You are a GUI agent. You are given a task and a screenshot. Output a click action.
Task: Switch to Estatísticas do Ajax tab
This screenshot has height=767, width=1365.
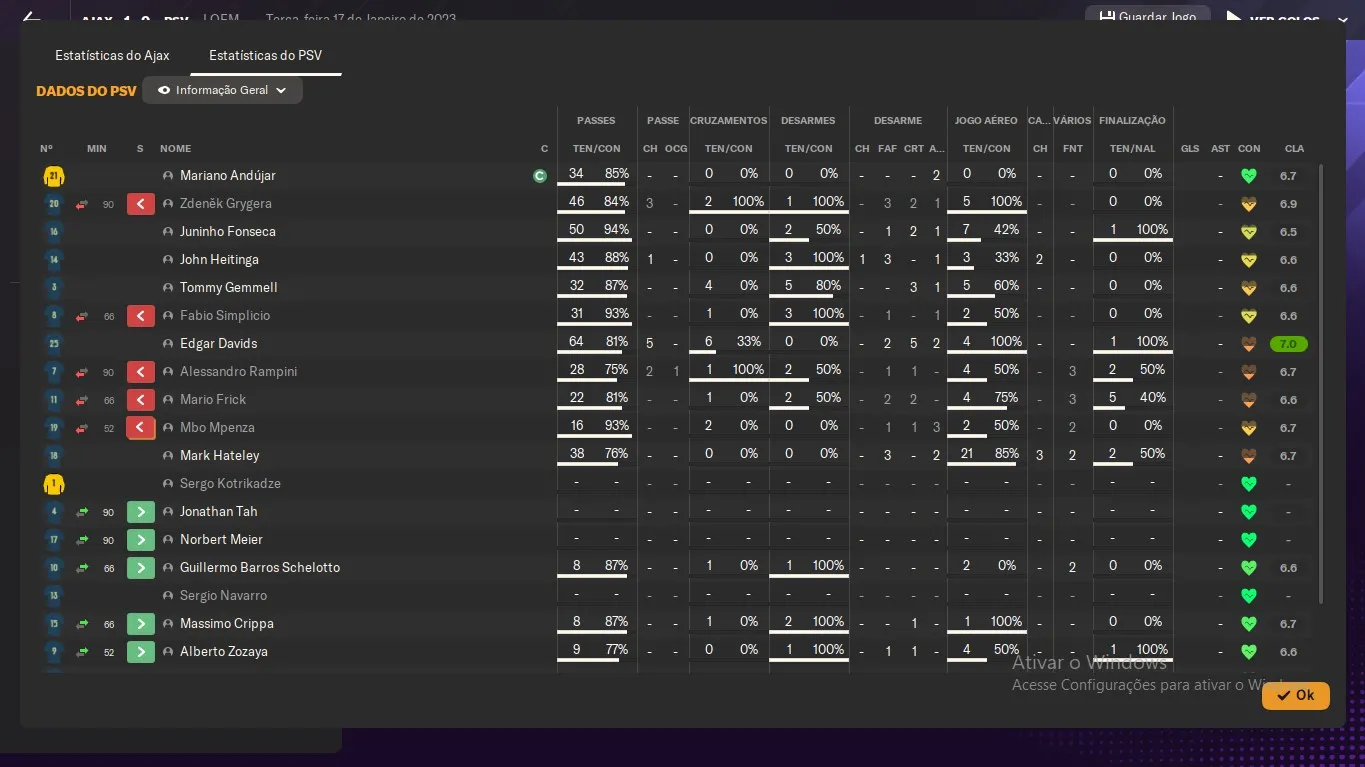[x=112, y=55]
